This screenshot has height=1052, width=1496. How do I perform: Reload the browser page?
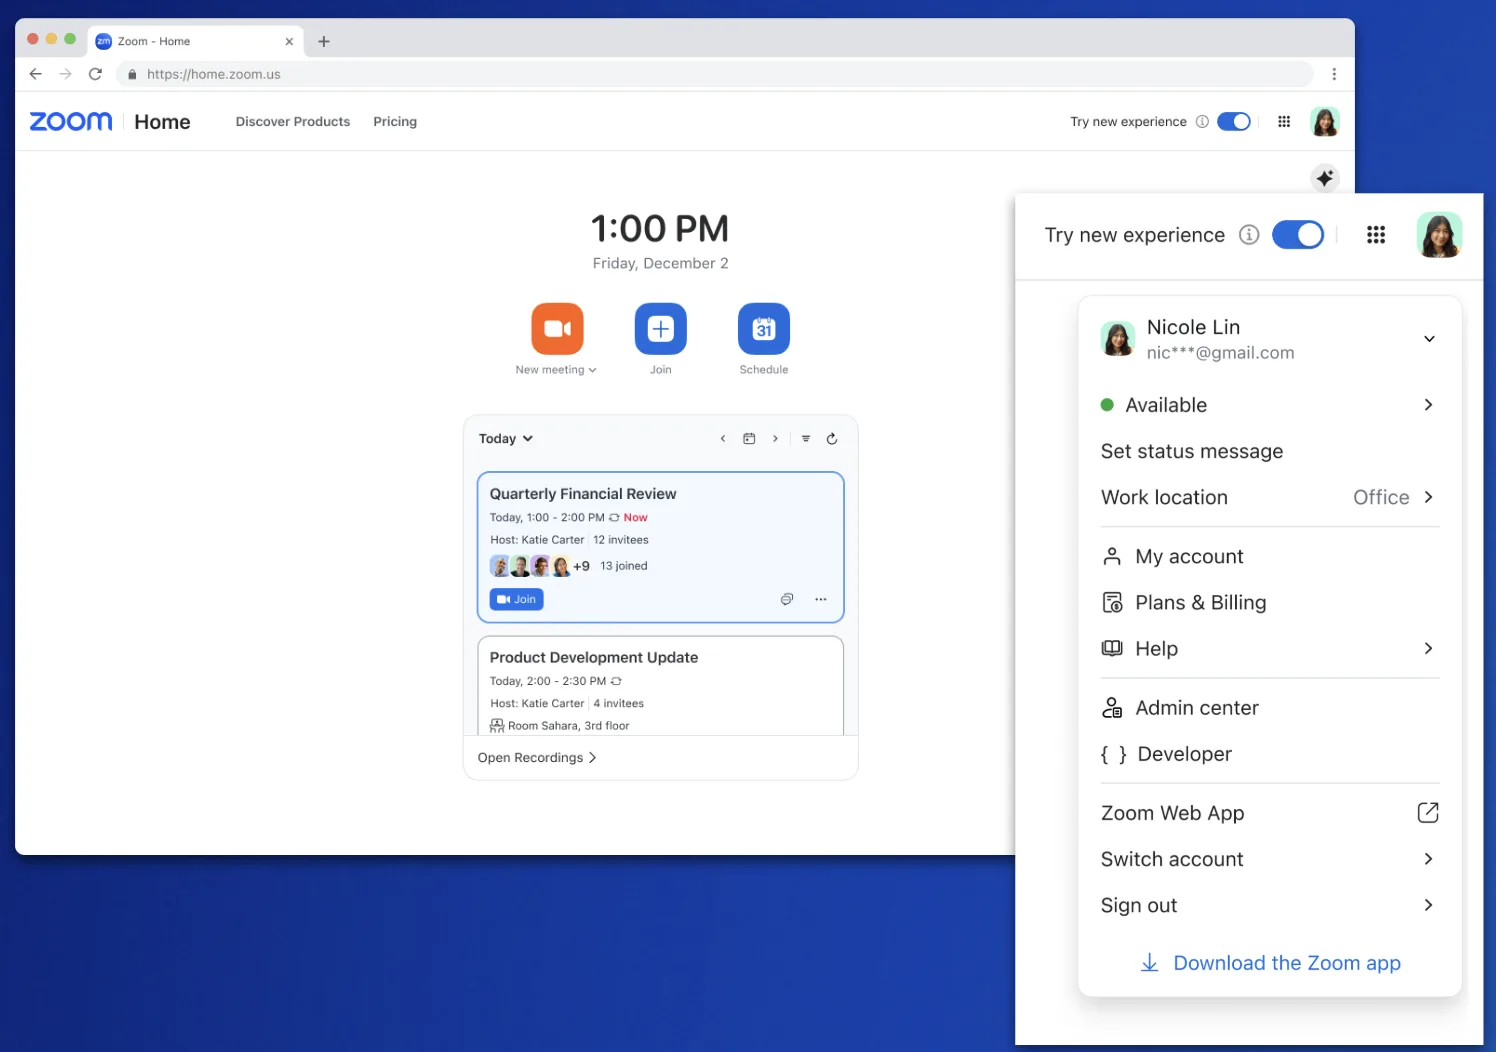(96, 74)
